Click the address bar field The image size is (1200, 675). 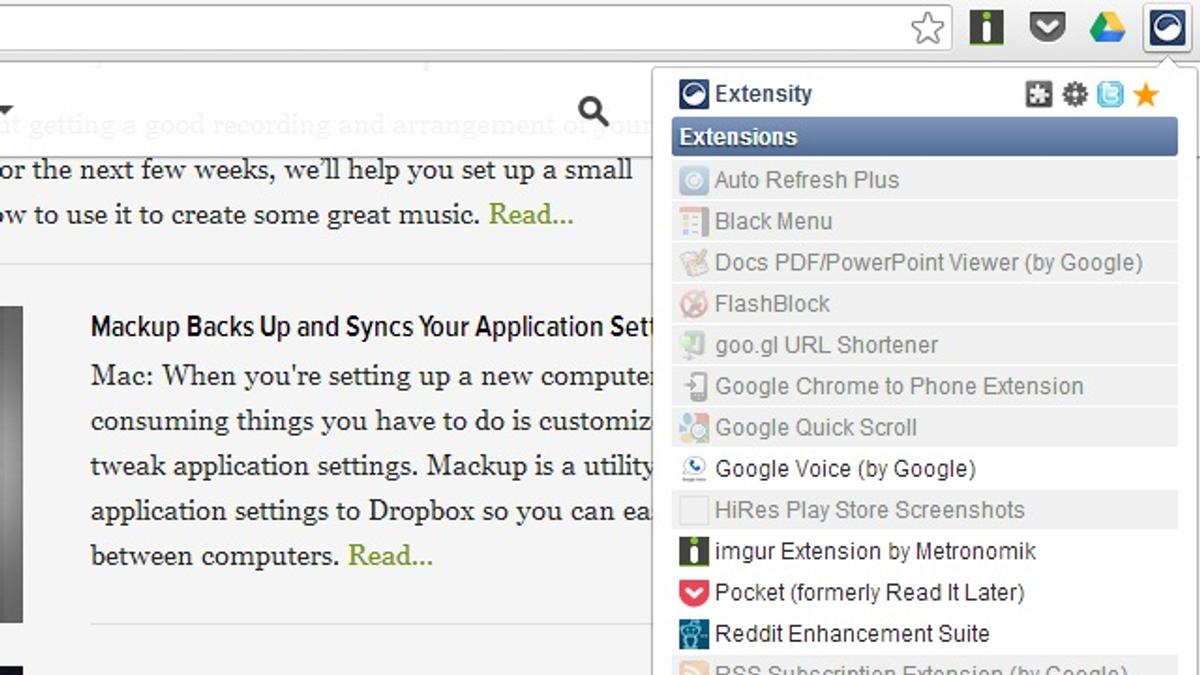475,28
